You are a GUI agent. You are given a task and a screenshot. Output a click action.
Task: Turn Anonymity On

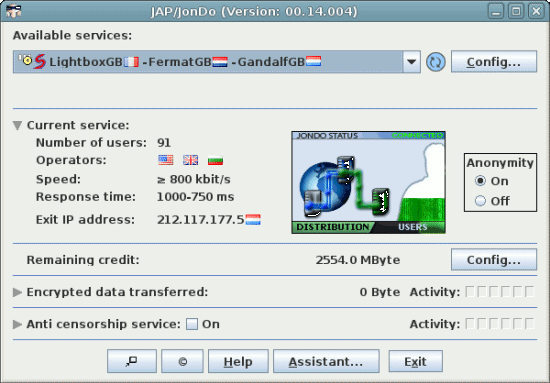point(480,181)
